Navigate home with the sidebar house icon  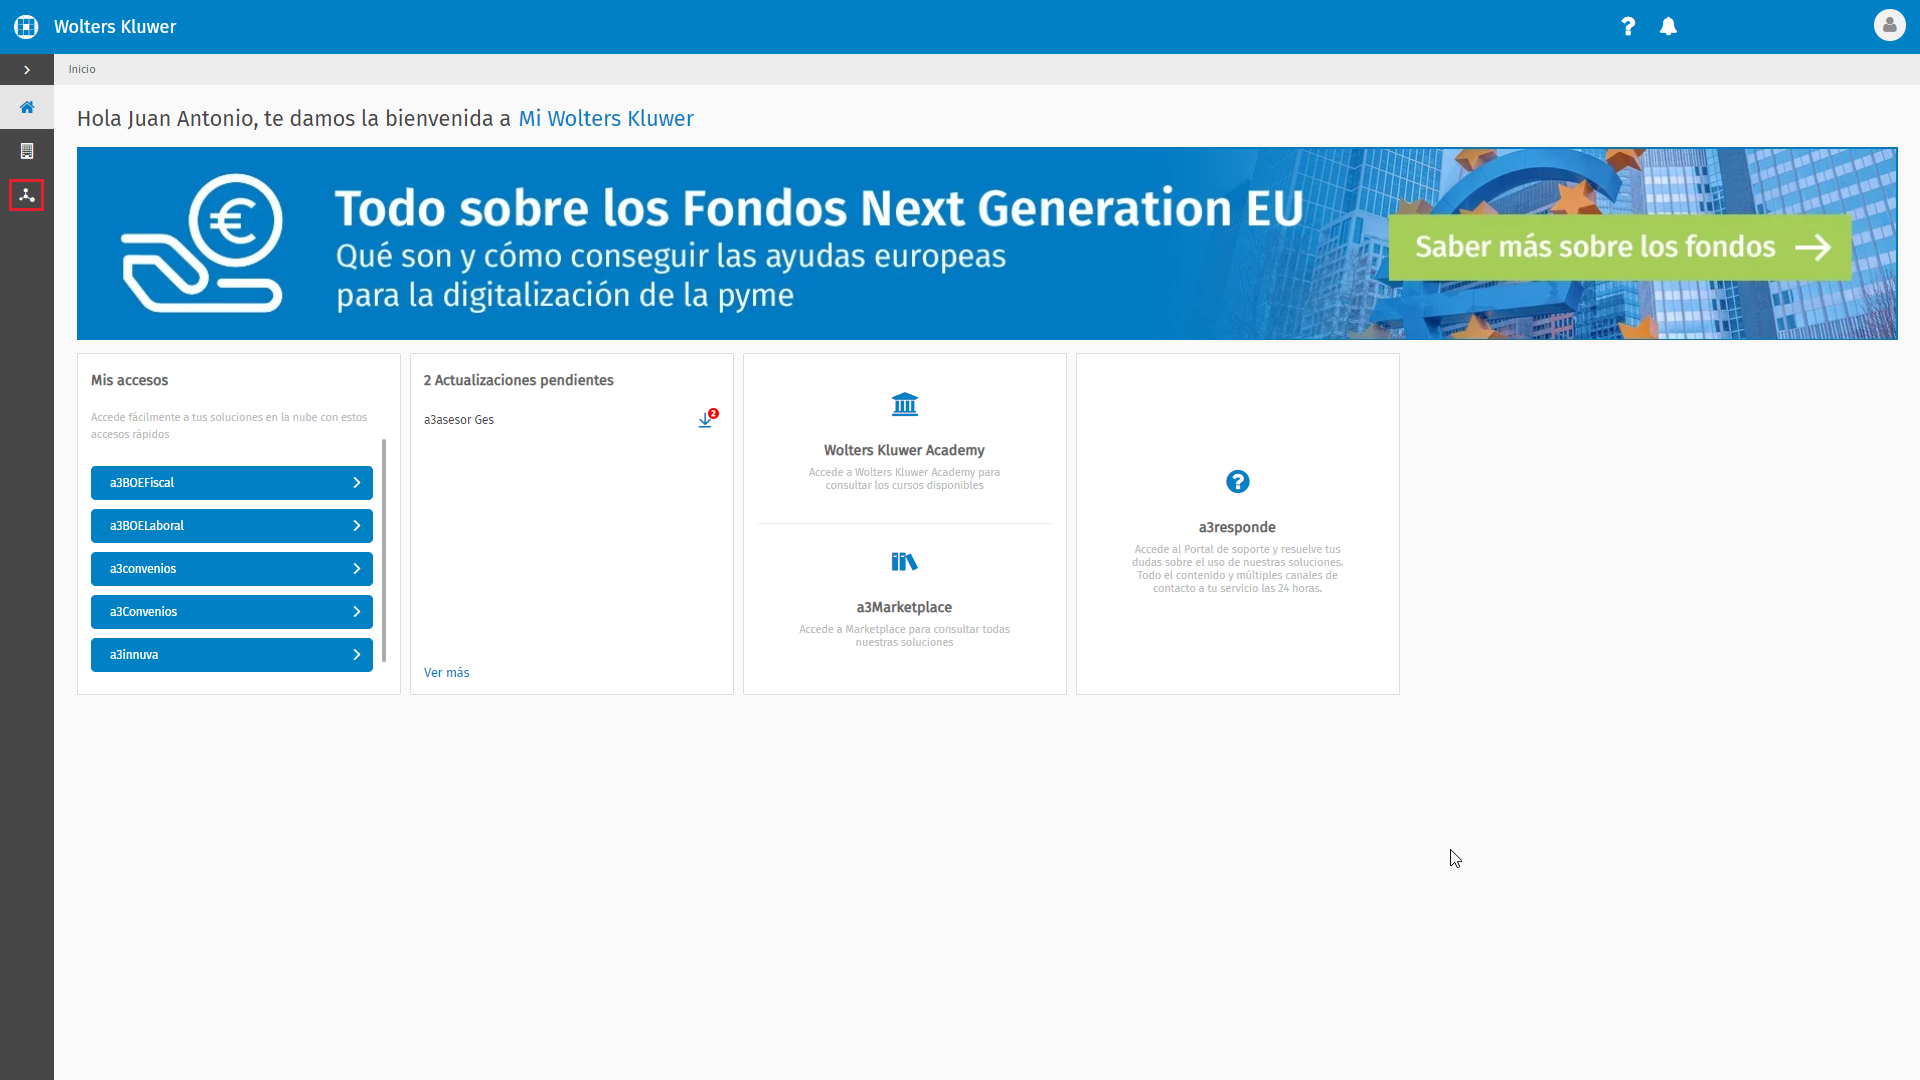click(x=26, y=107)
